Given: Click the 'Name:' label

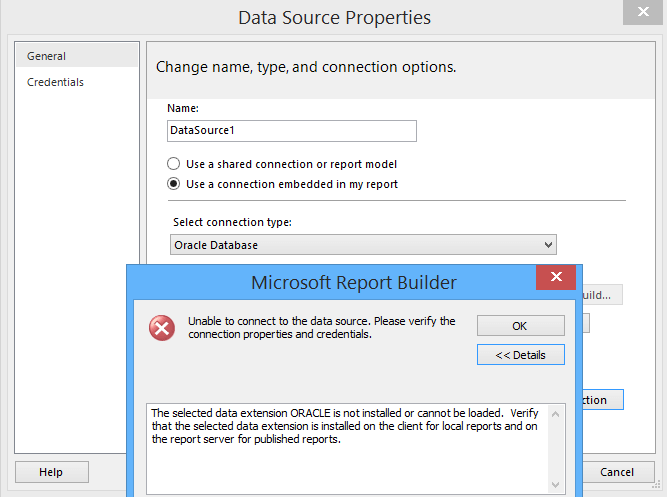Looking at the screenshot, I should 183,109.
